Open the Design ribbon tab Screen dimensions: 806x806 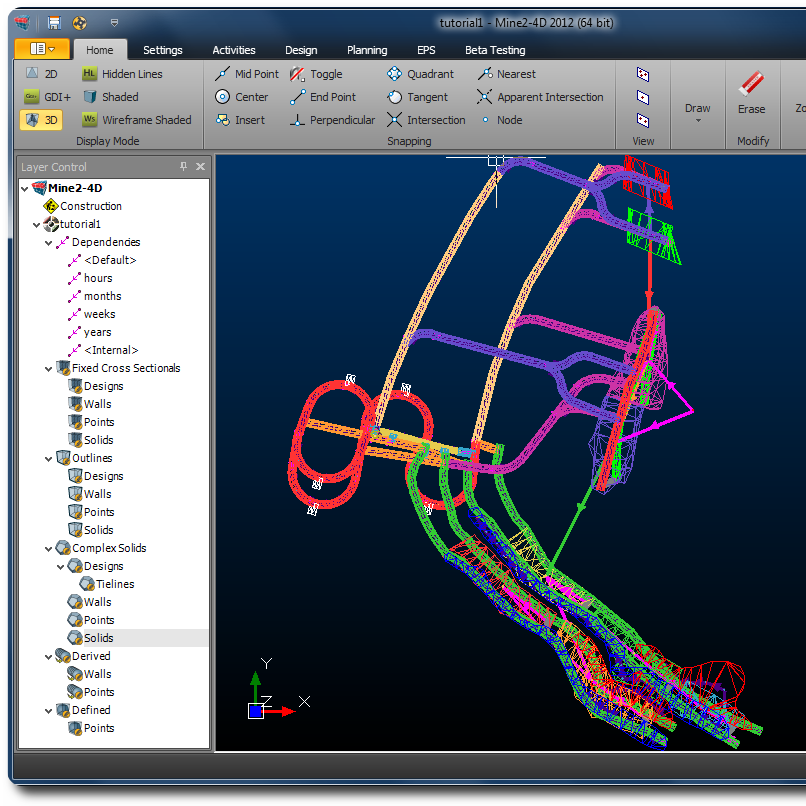point(301,50)
